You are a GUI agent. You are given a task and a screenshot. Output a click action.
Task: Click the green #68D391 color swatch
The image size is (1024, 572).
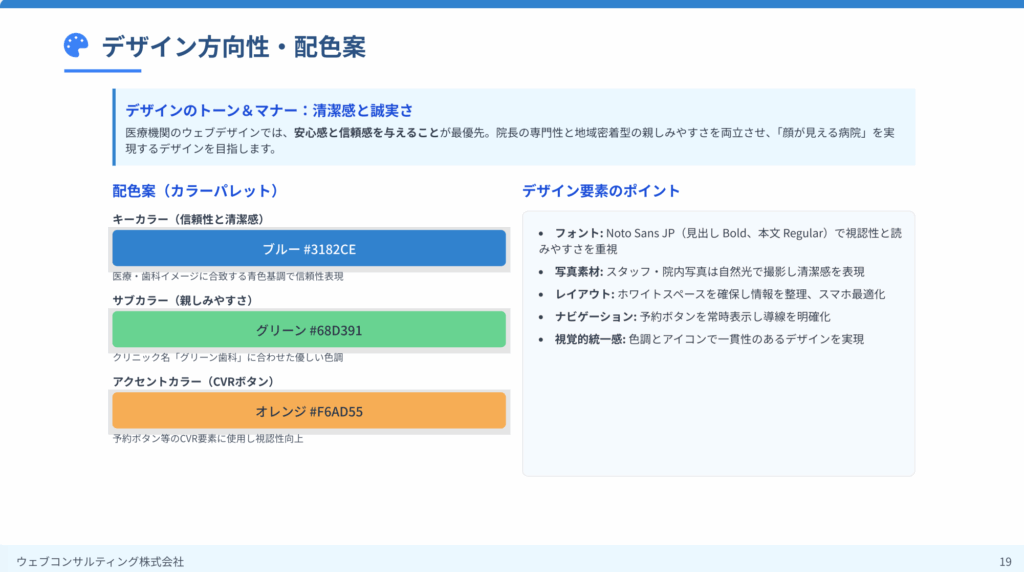coord(309,330)
